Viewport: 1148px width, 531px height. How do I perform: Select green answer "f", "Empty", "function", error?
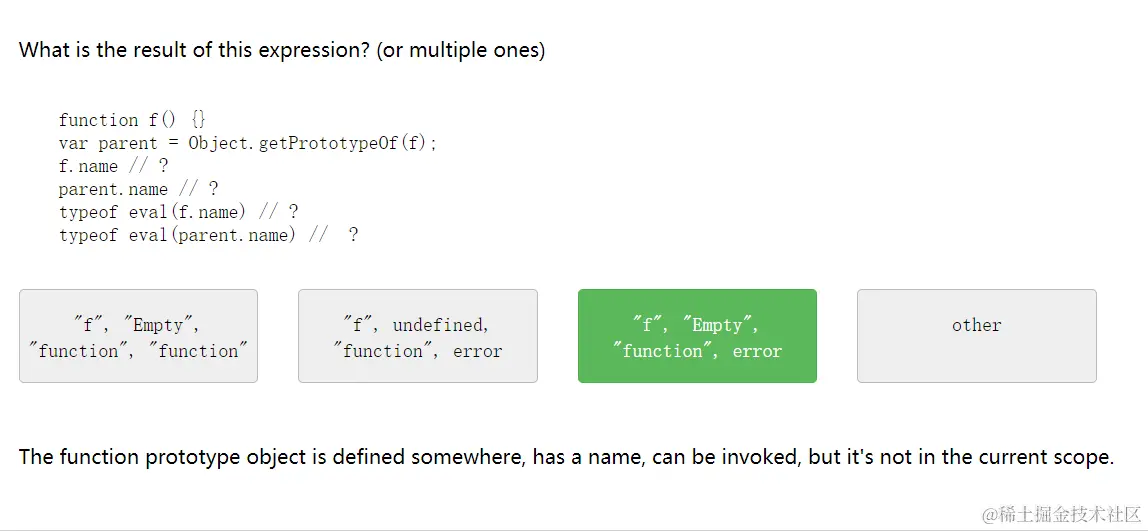[697, 337]
